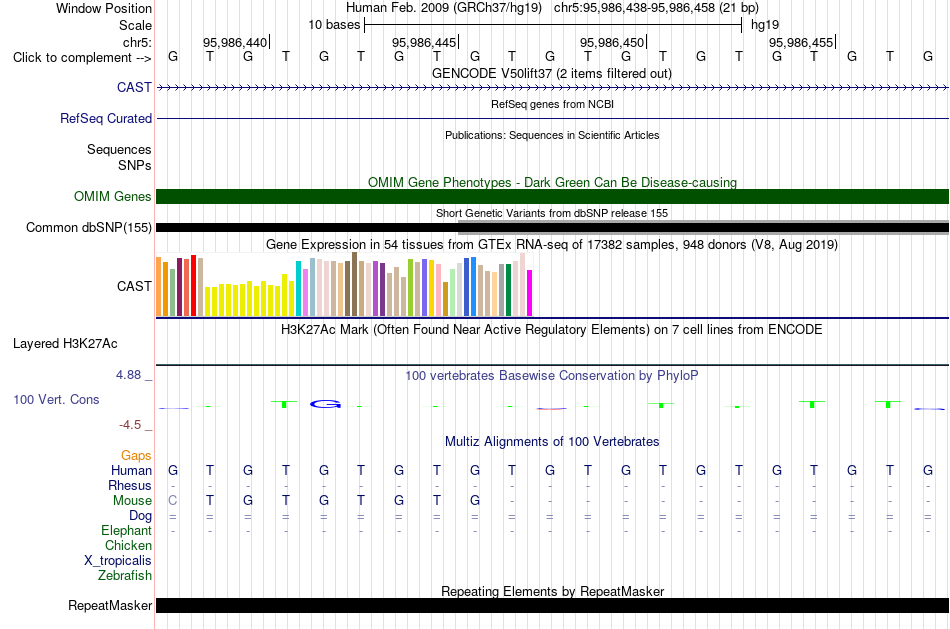Click the dark green OMIM Genes bar
The image size is (950, 629).
tap(553, 196)
